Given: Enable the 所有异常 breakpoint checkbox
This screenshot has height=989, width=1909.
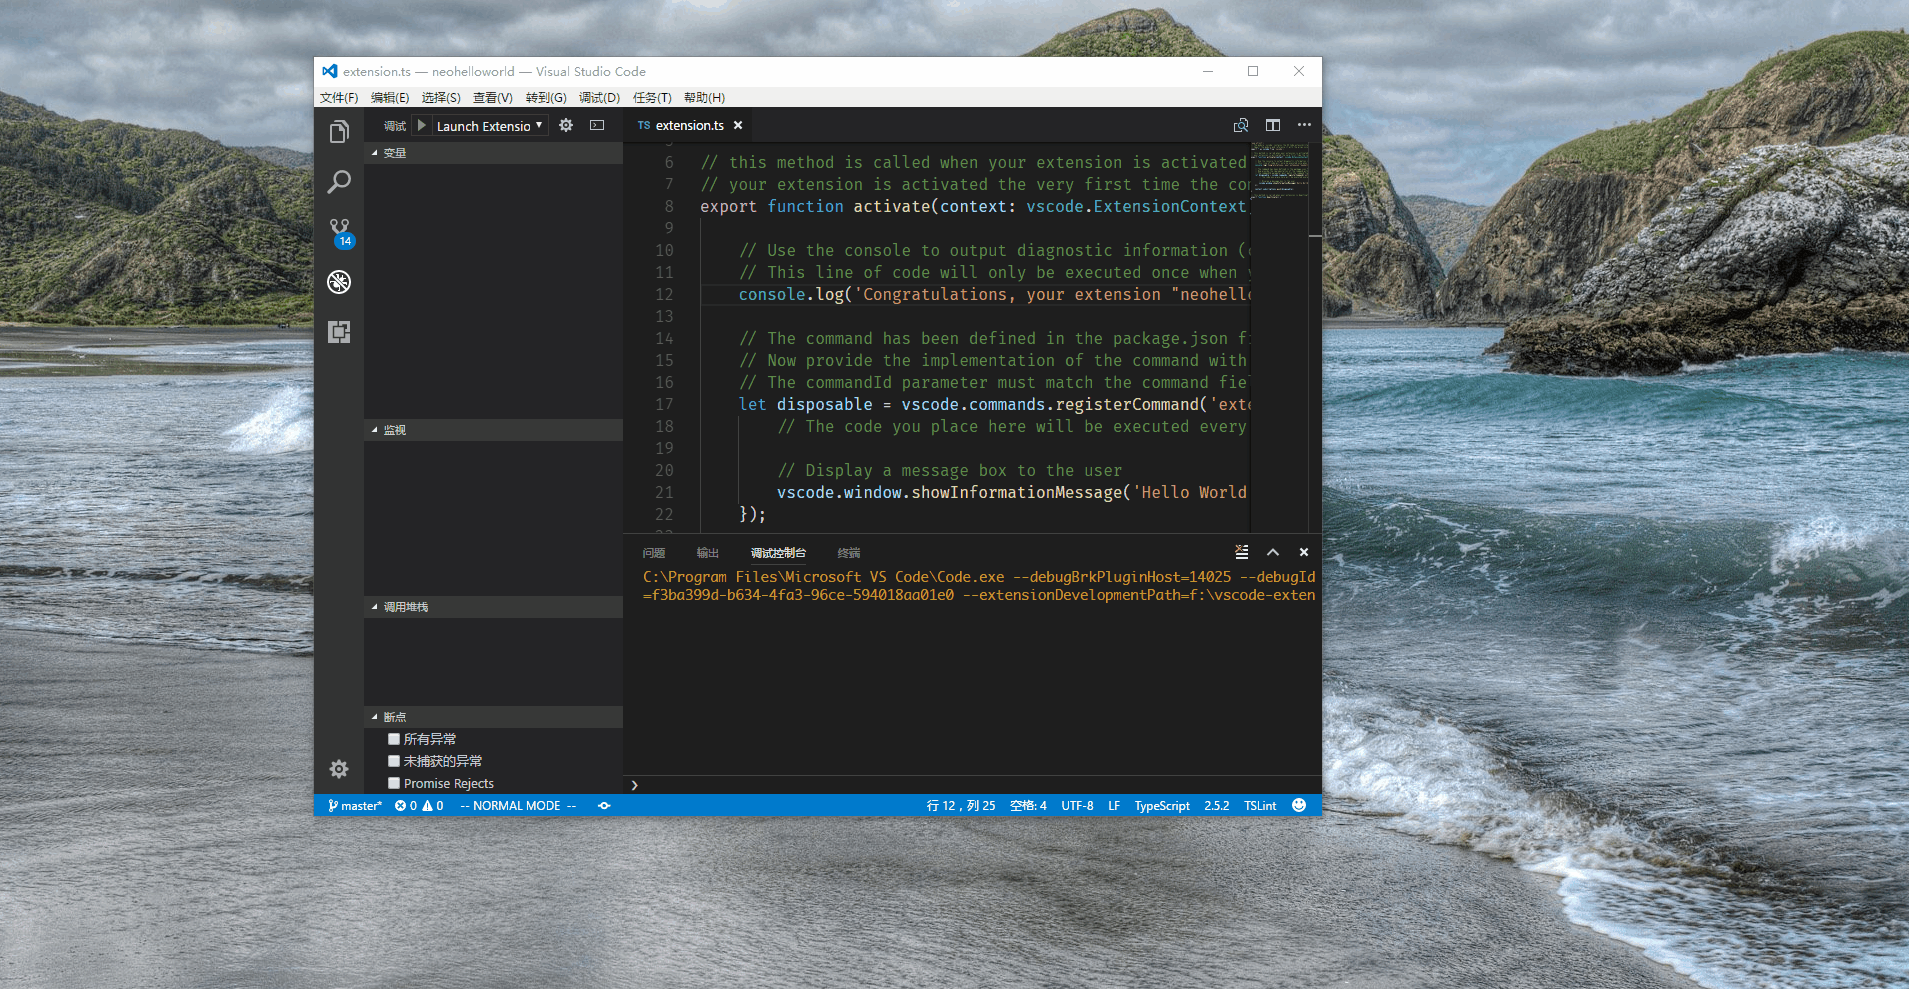Looking at the screenshot, I should point(395,738).
